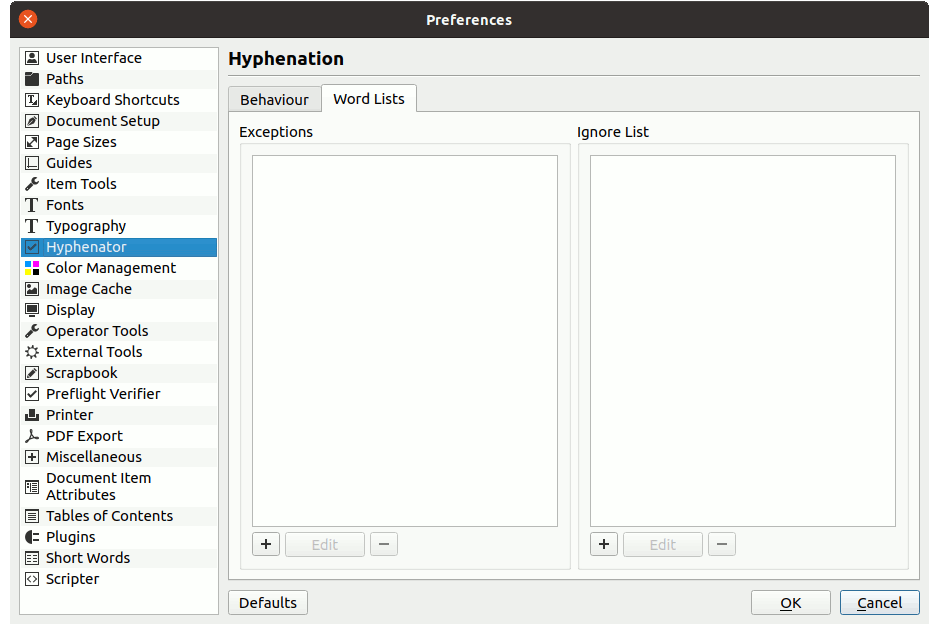Confirm preferences with the OK button

click(x=790, y=603)
